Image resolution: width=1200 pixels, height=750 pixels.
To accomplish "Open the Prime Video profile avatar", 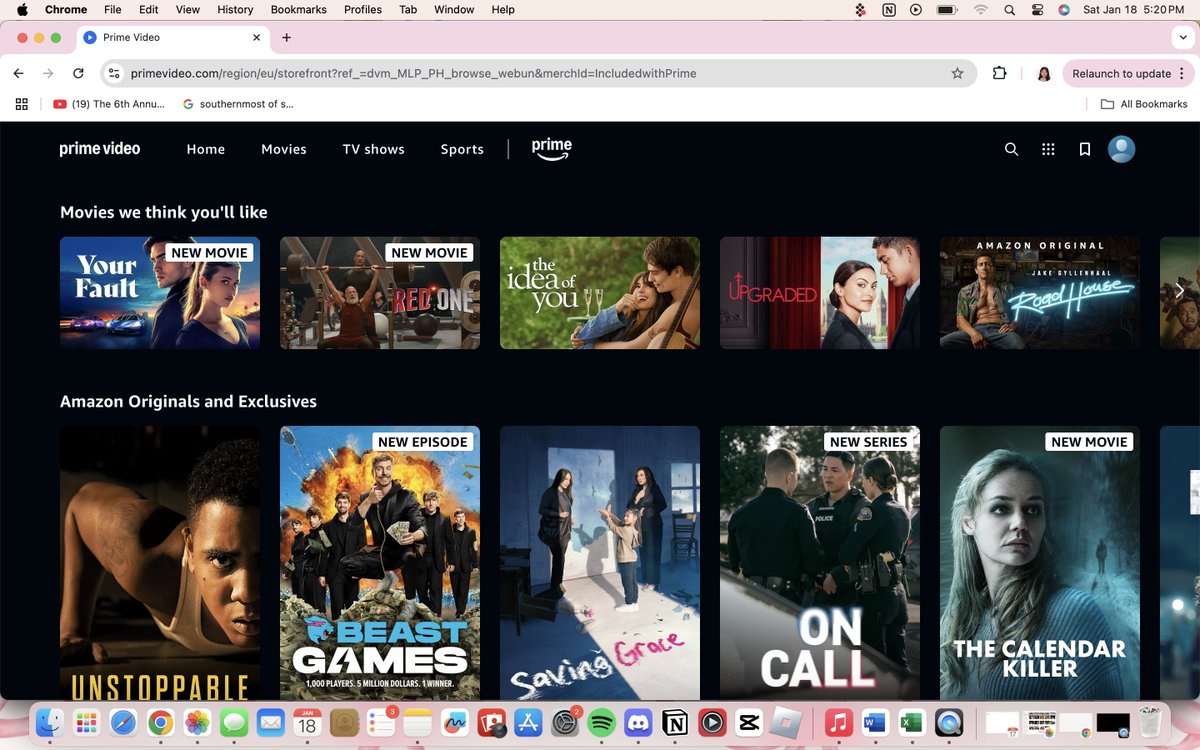I will tap(1122, 149).
